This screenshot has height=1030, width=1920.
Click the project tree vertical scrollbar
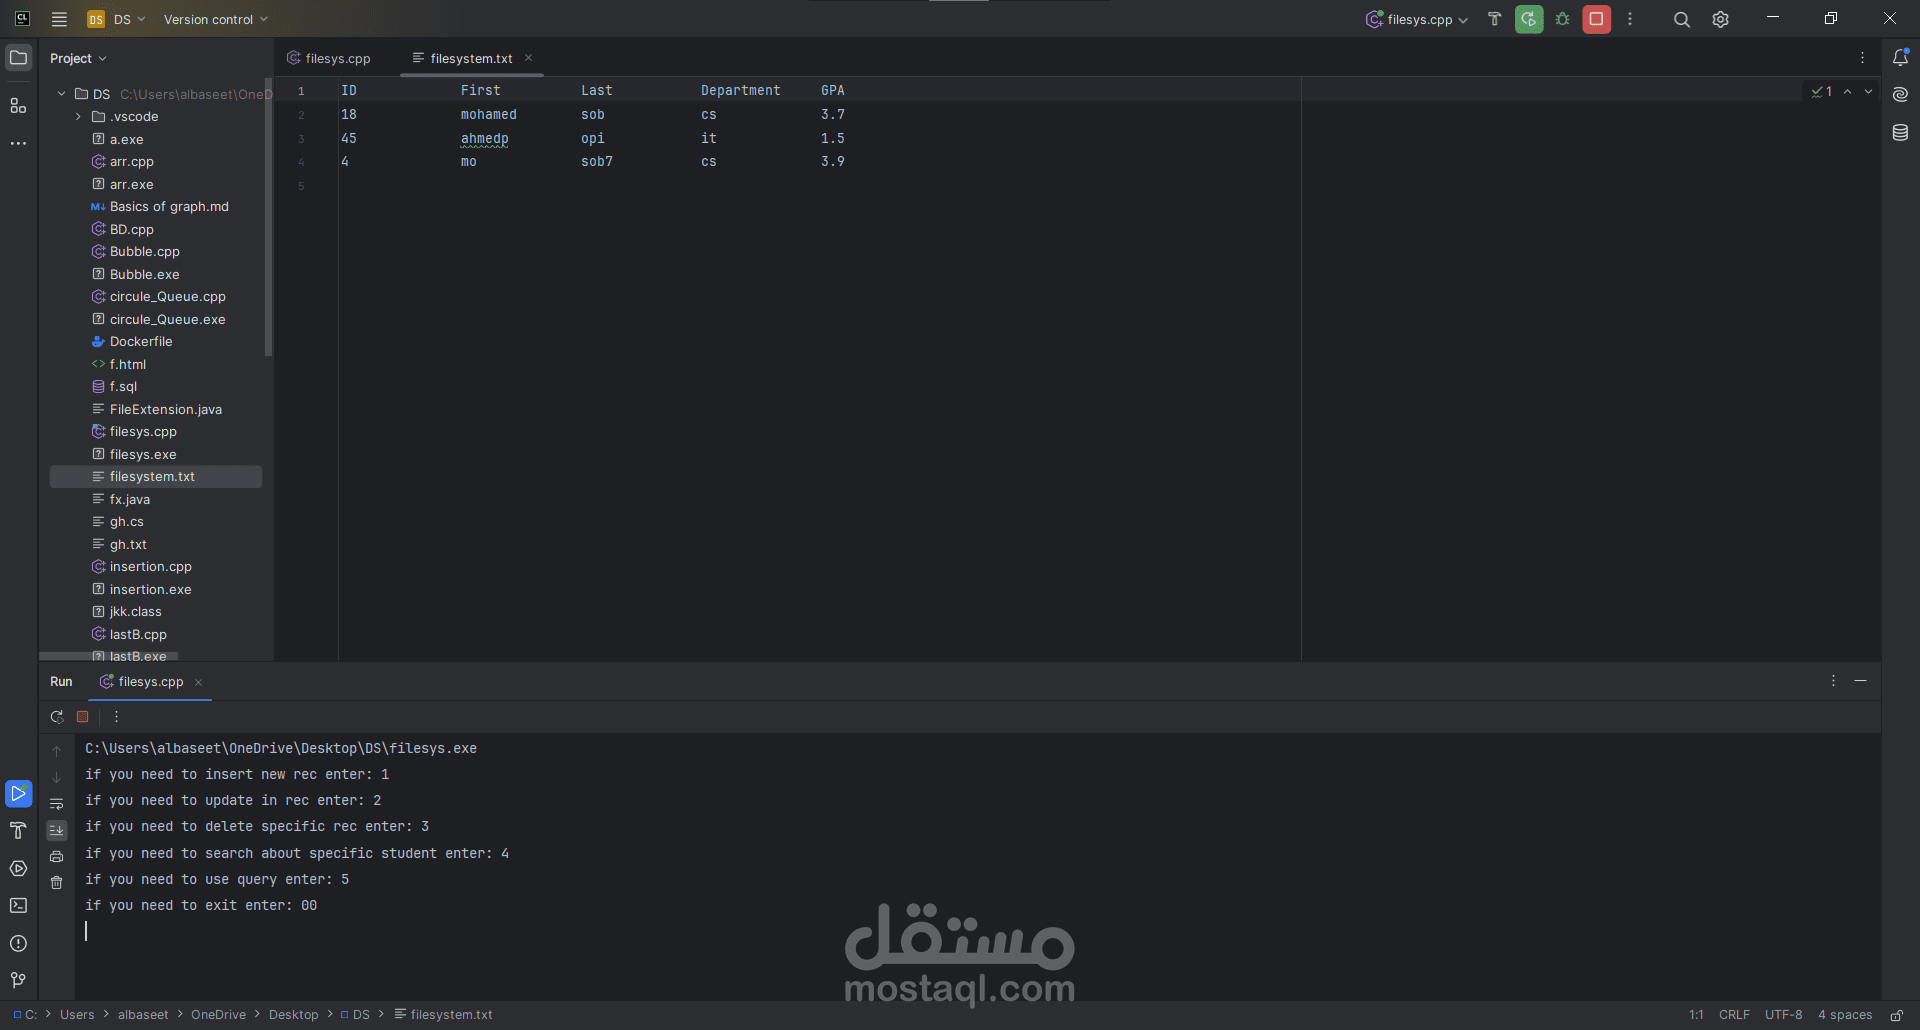[268, 217]
